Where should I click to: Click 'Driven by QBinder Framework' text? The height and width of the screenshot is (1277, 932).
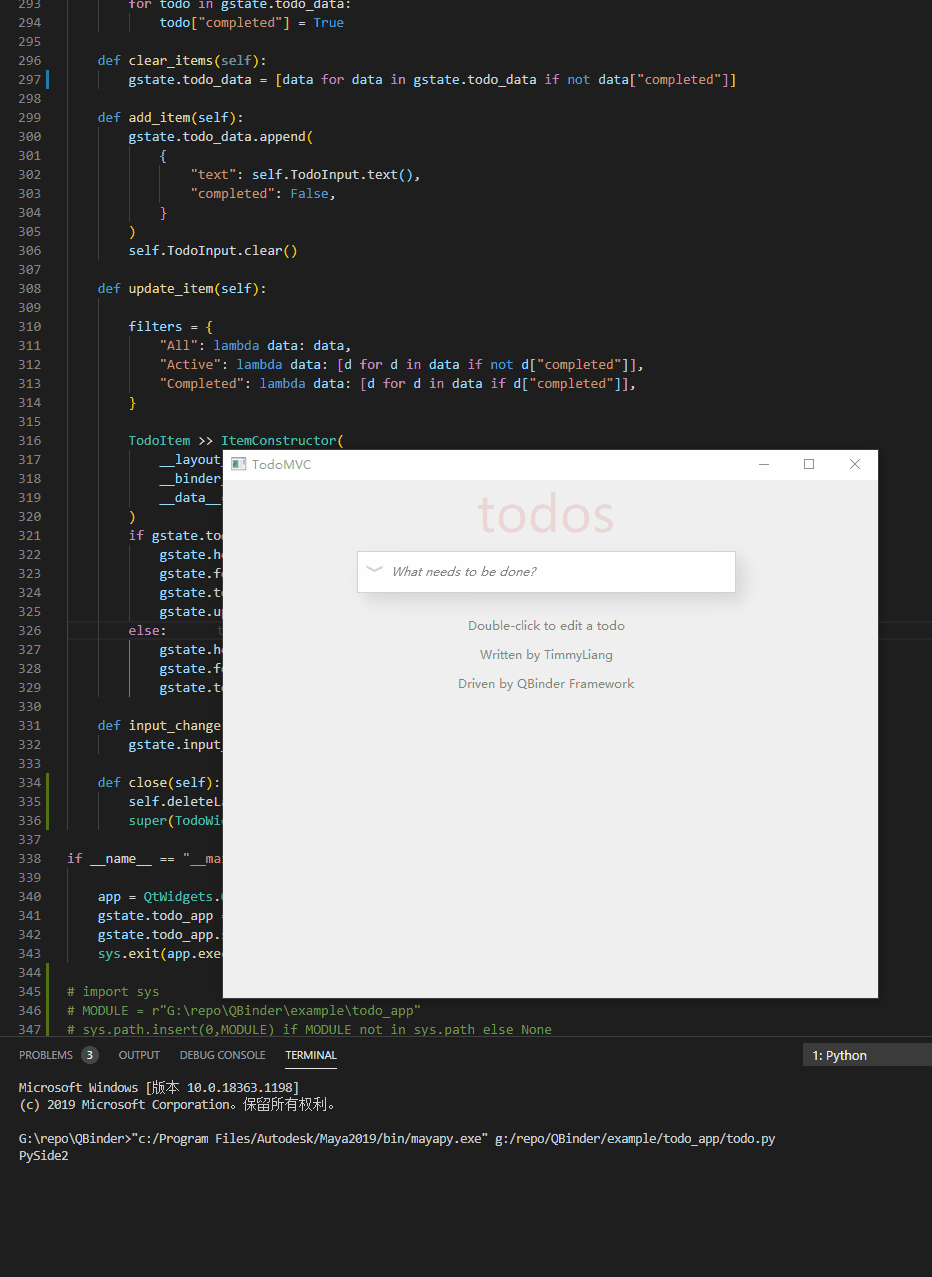coord(546,684)
